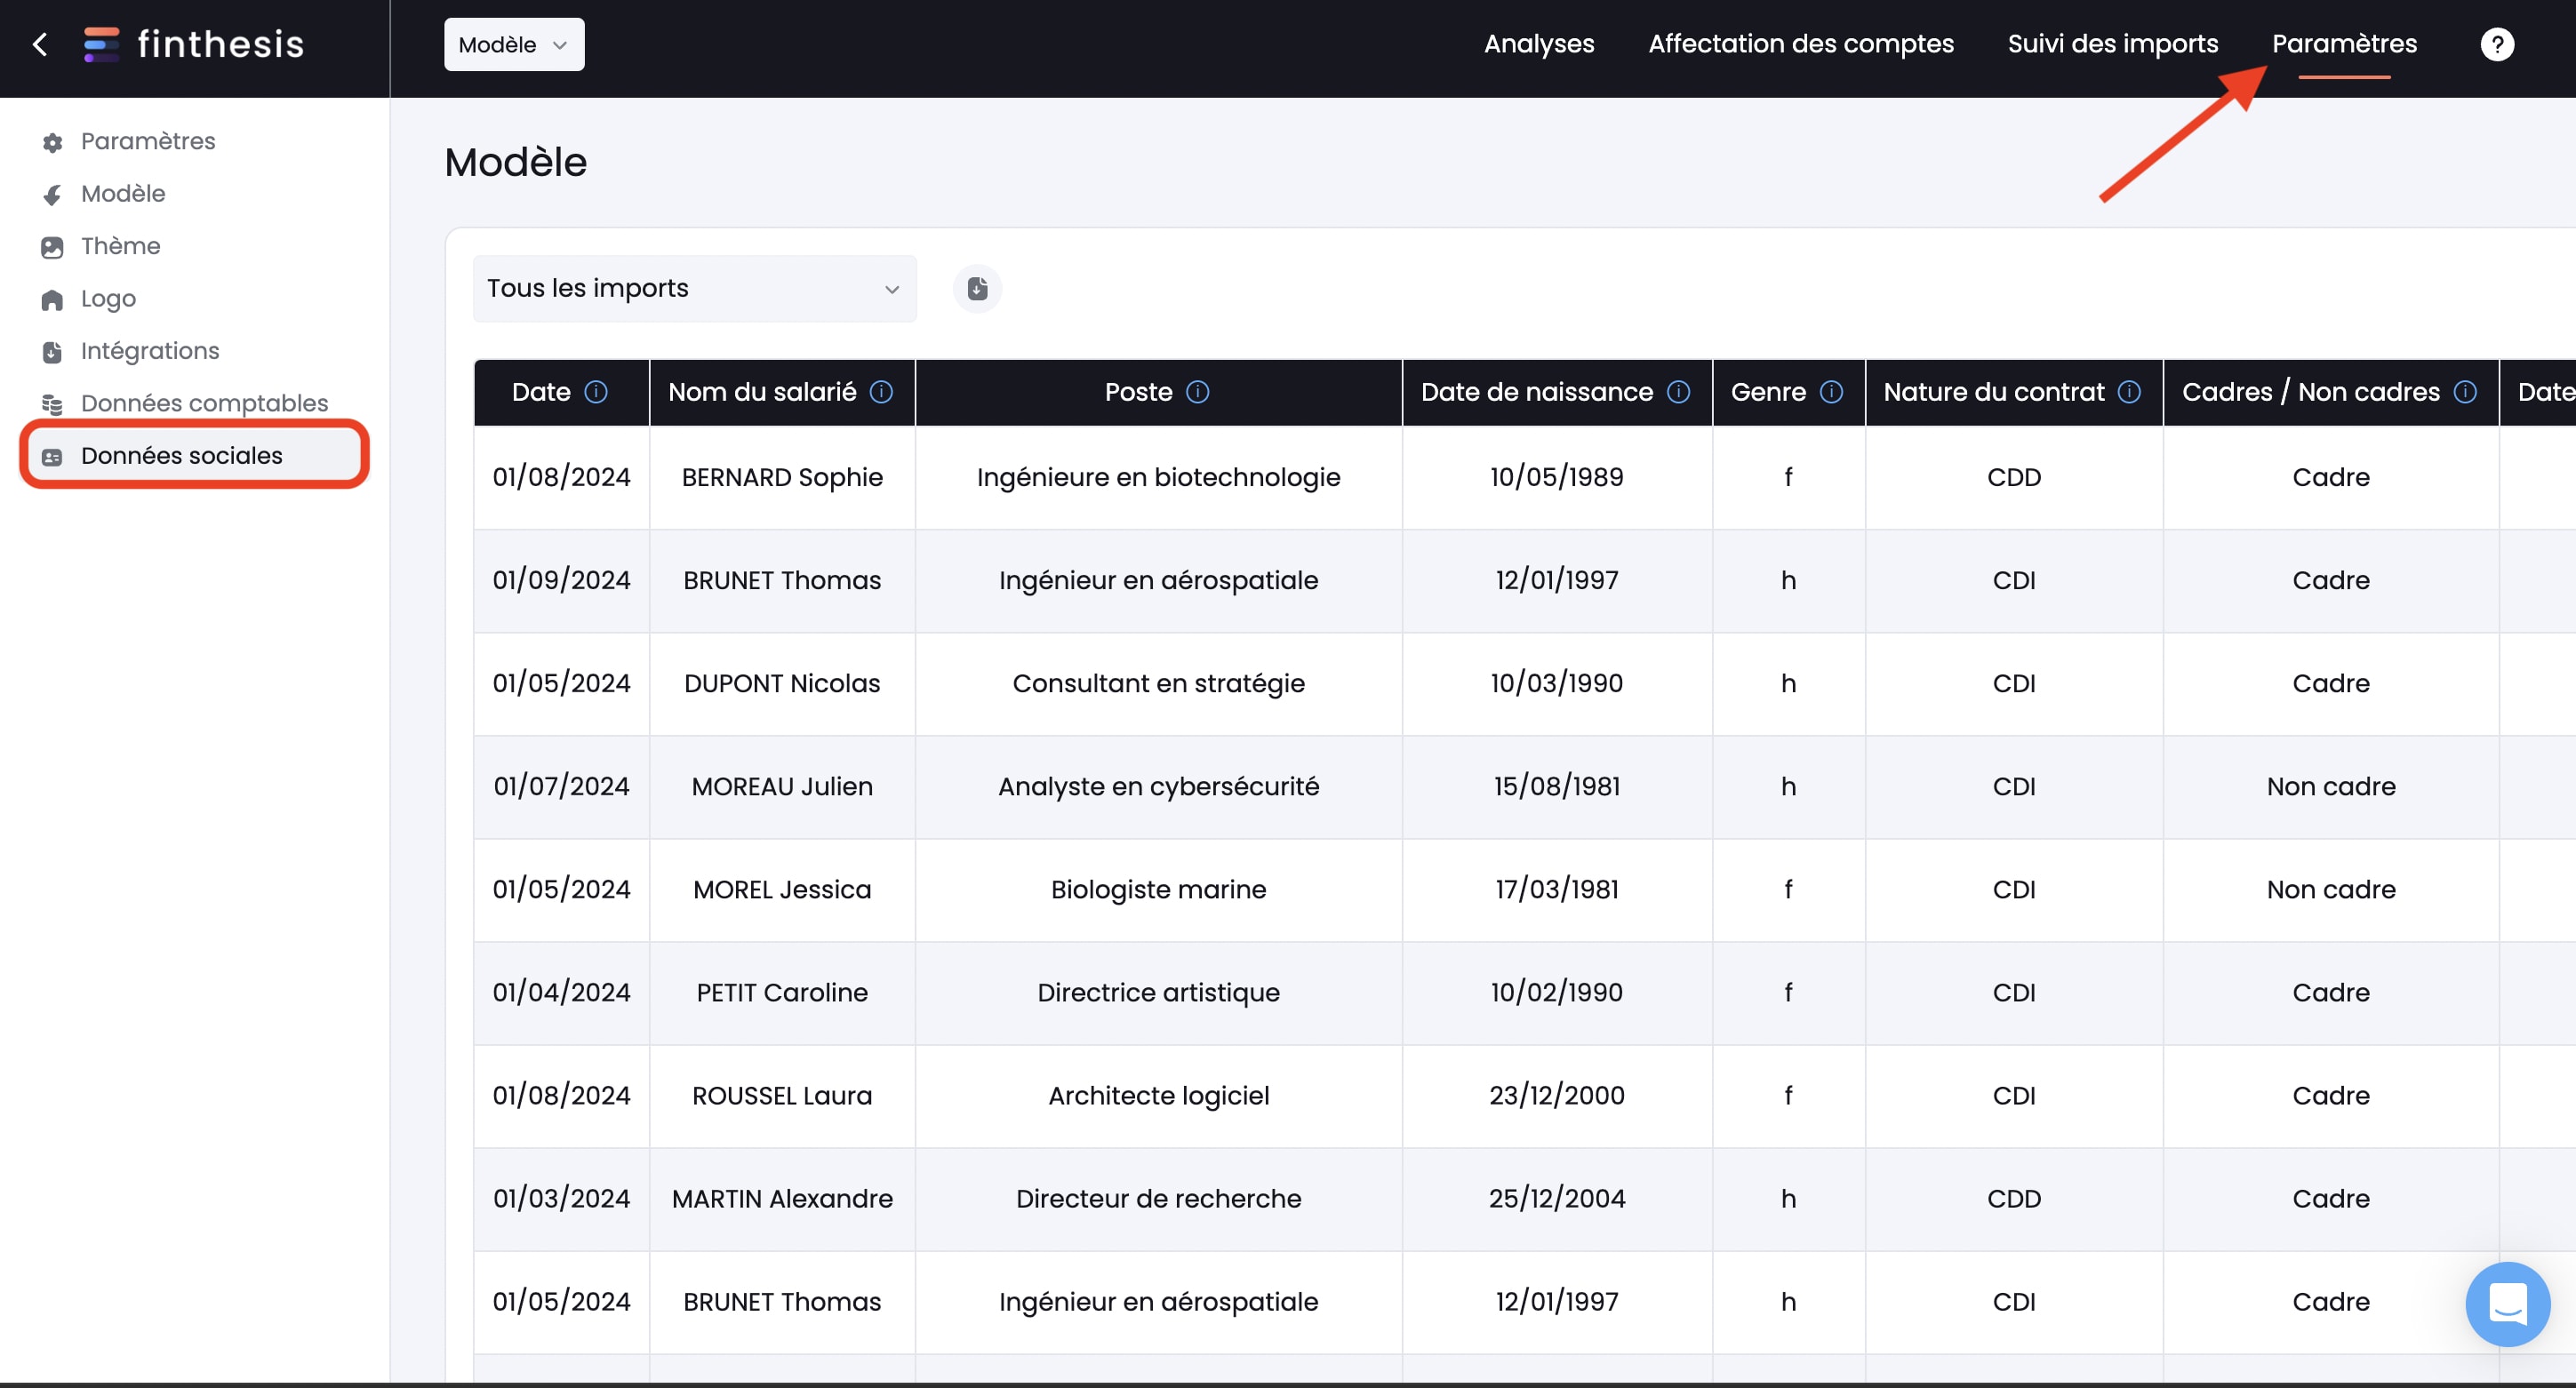Click info icon beside Cadres / Non cadres
The image size is (2576, 1388).
coord(2465,392)
